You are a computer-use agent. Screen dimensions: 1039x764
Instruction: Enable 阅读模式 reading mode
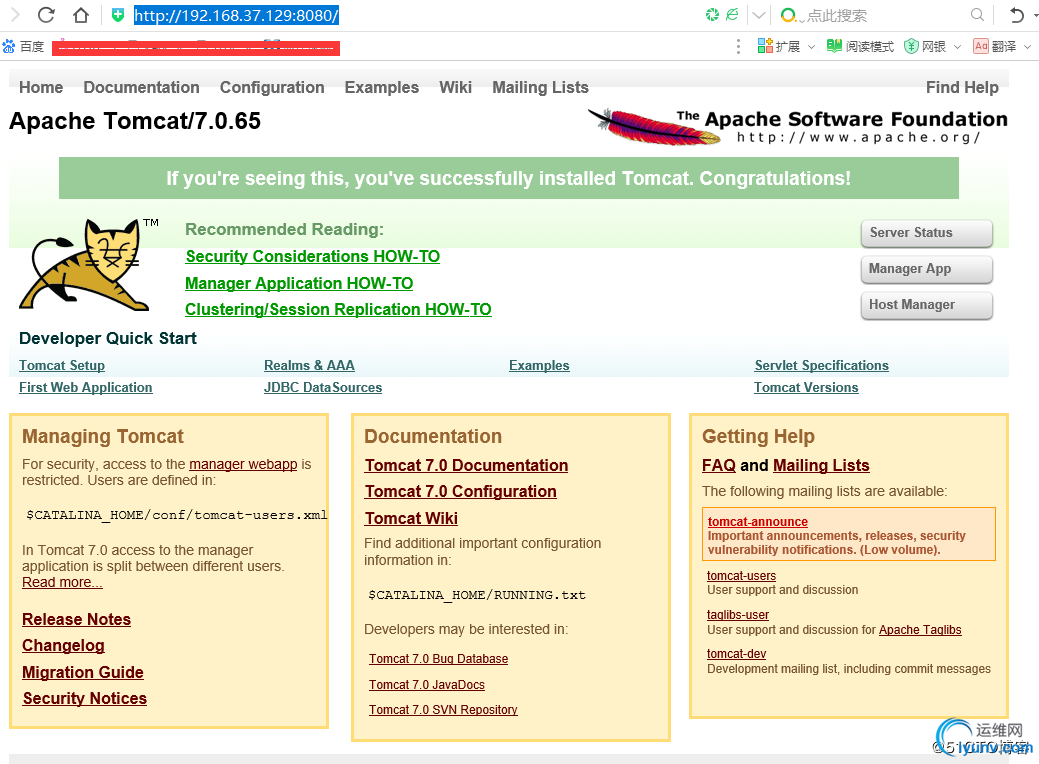click(860, 46)
